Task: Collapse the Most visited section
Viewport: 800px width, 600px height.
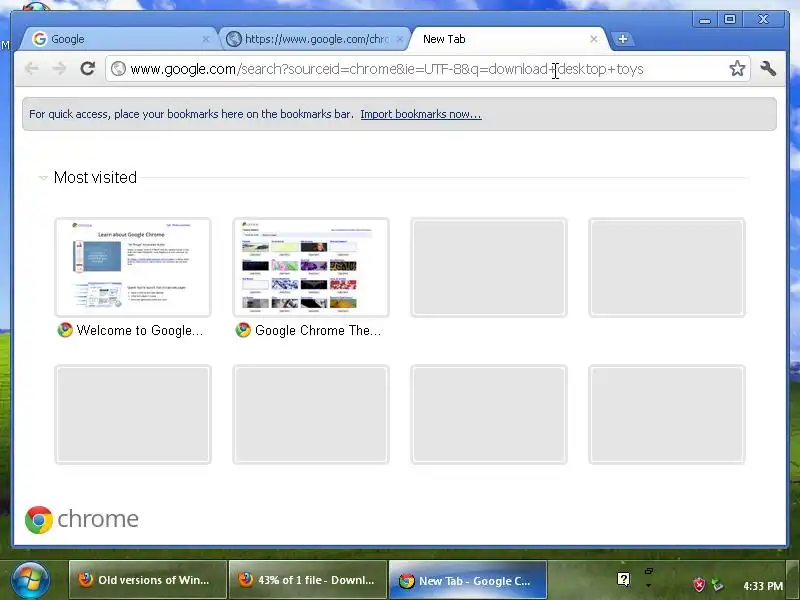Action: pos(43,178)
